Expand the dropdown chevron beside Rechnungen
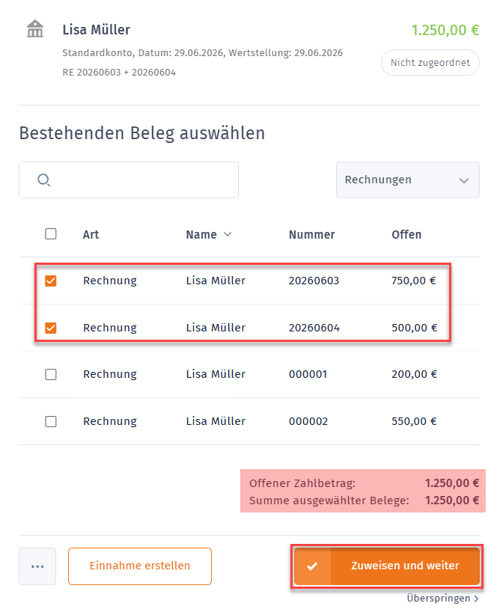500x609 pixels. tap(464, 181)
